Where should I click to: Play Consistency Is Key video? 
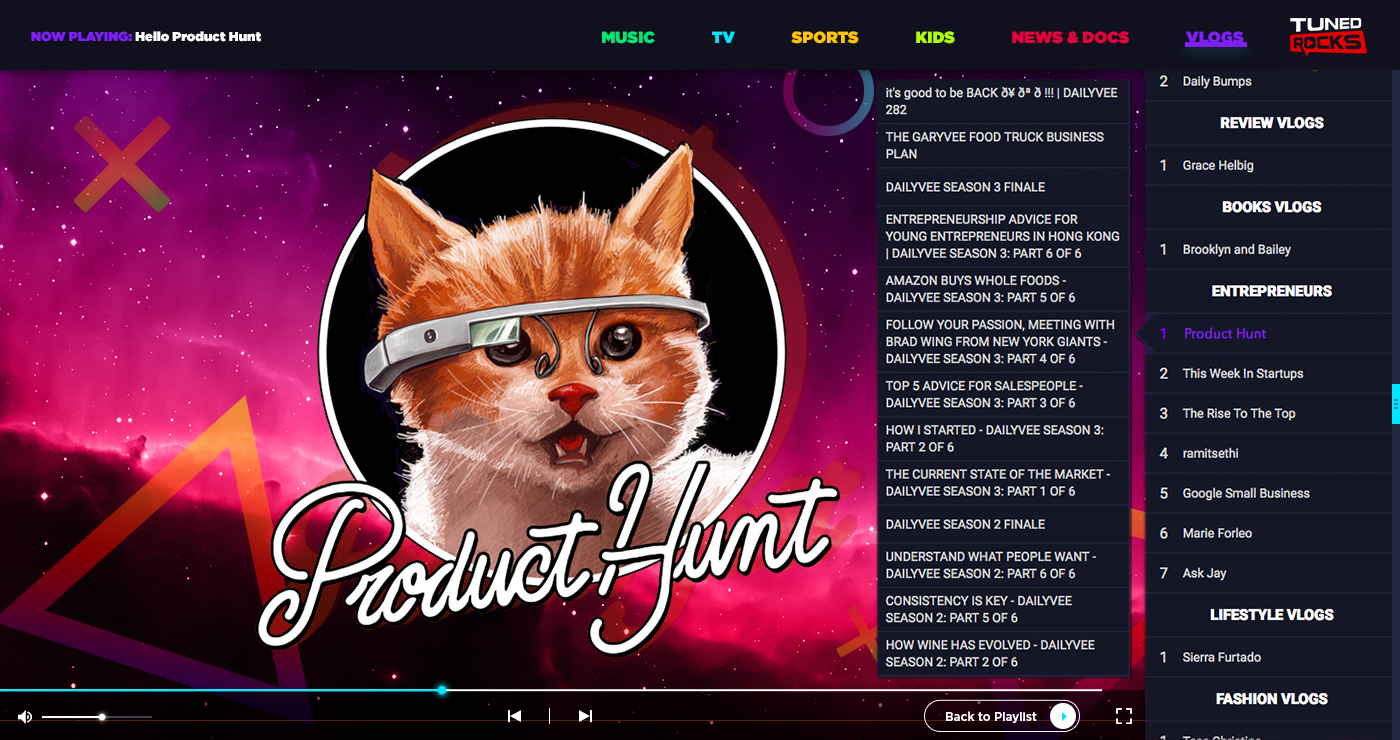point(1003,609)
